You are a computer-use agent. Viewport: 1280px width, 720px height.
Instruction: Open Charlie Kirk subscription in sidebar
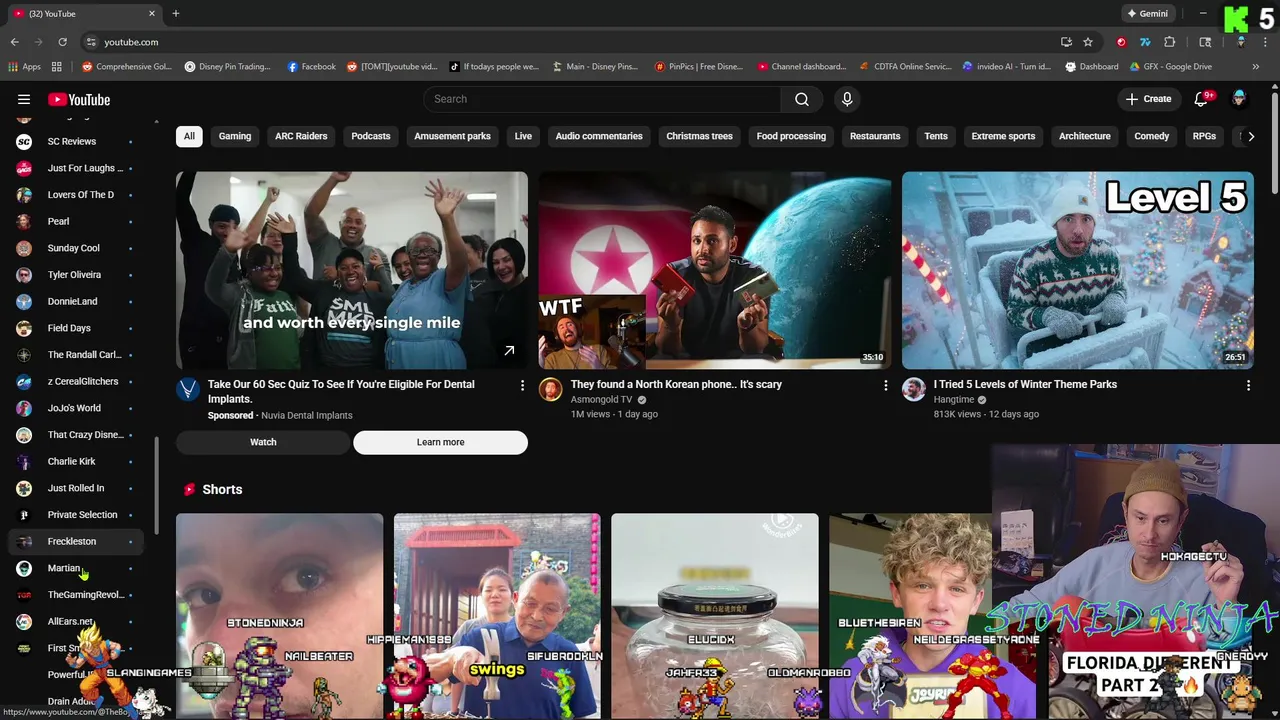click(x=76, y=461)
